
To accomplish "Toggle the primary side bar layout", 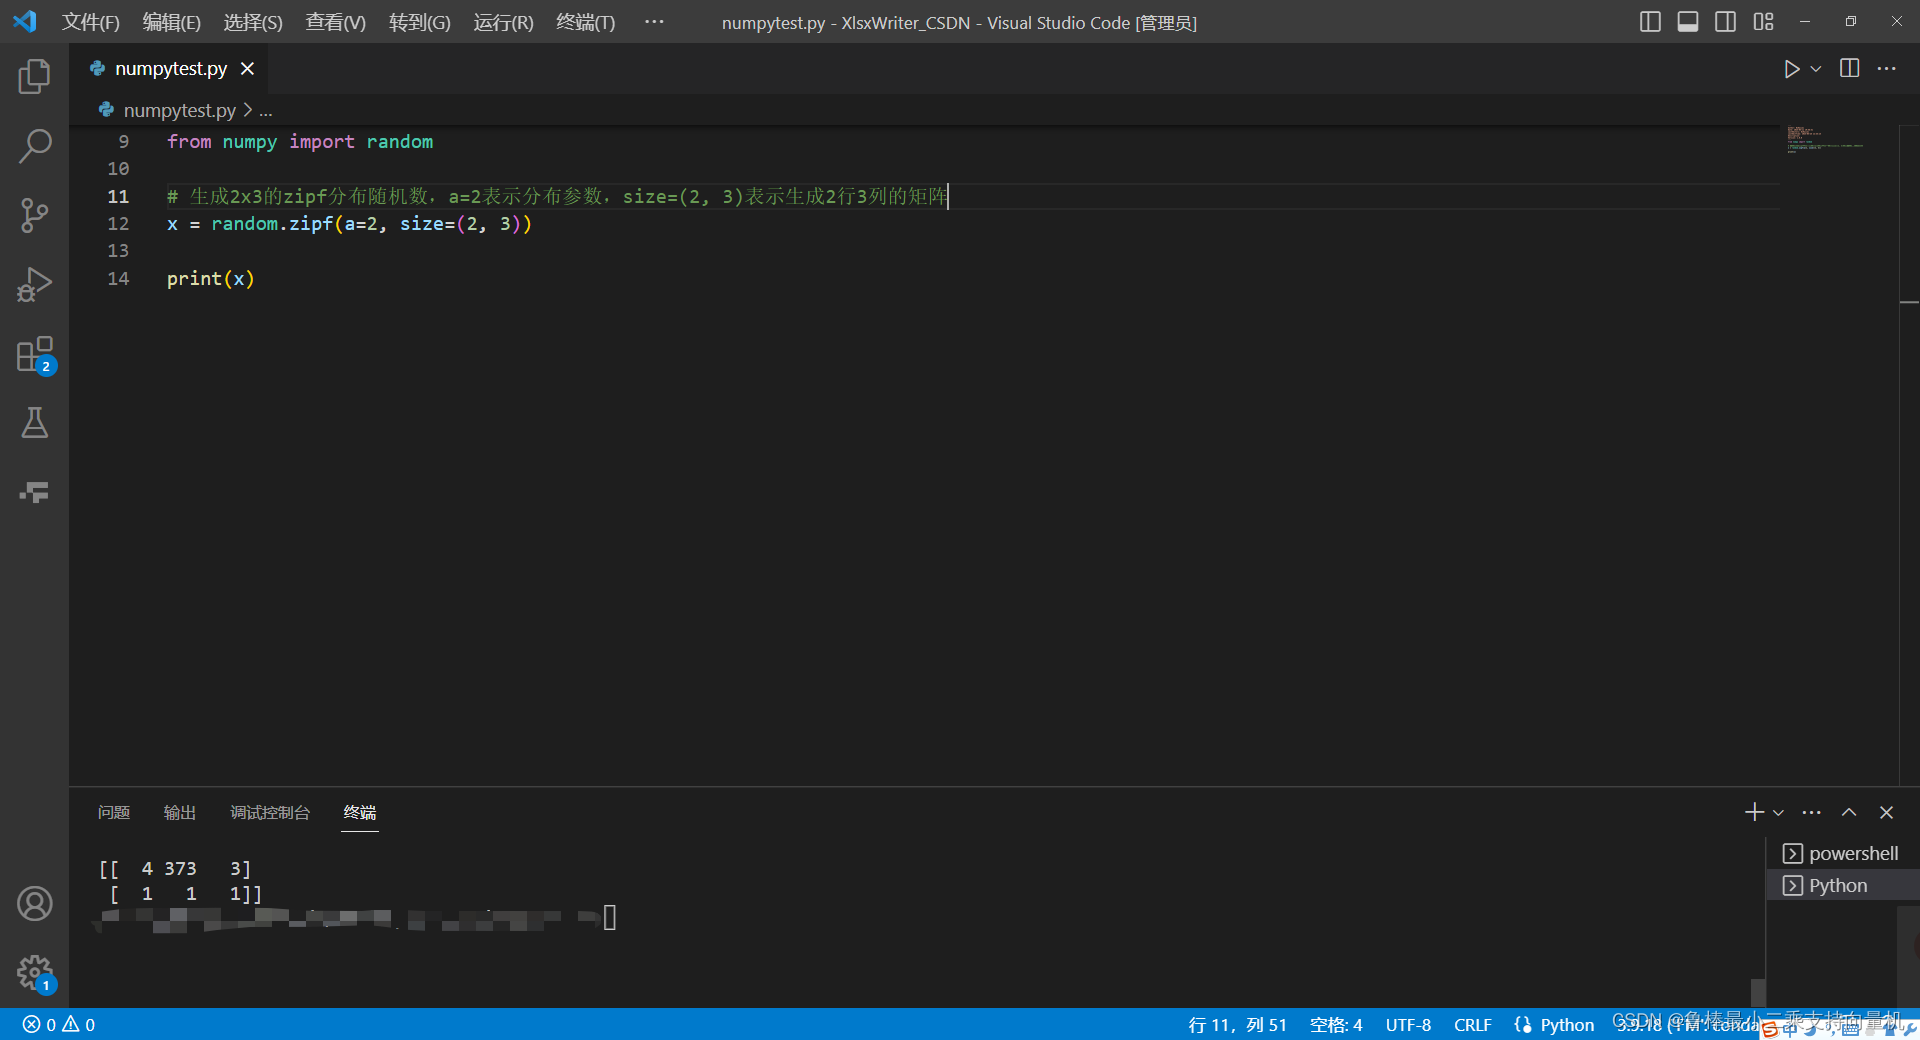I will tap(1650, 22).
